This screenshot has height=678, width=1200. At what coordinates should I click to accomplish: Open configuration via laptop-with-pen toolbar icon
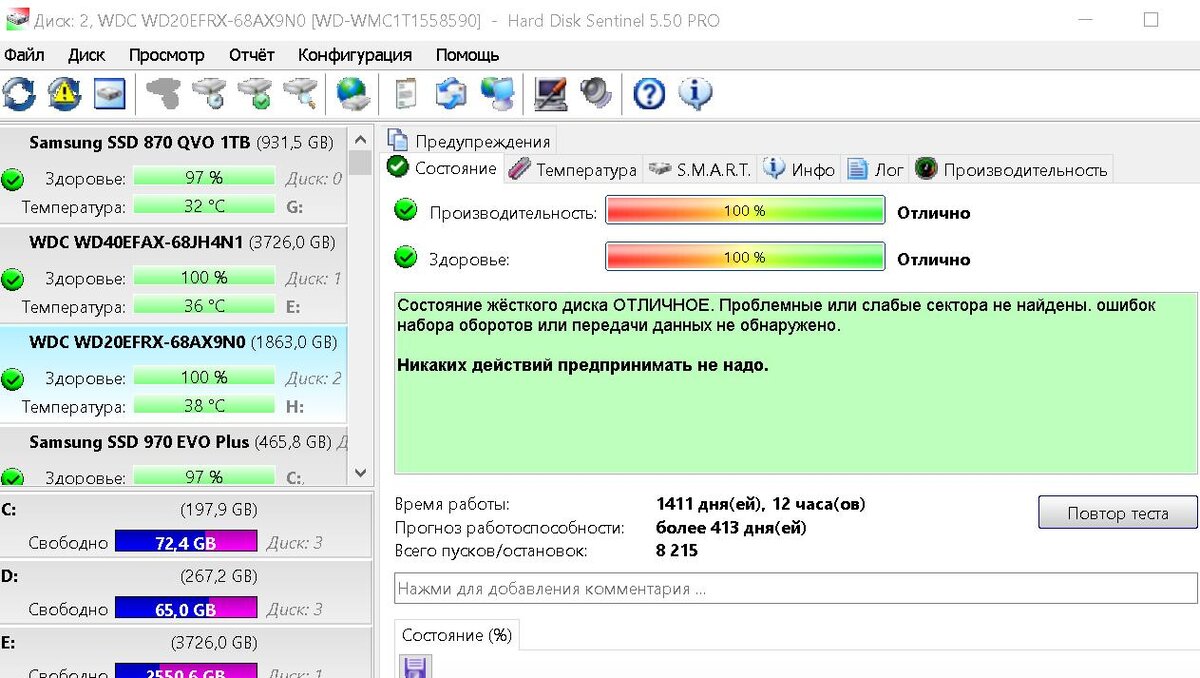point(550,94)
